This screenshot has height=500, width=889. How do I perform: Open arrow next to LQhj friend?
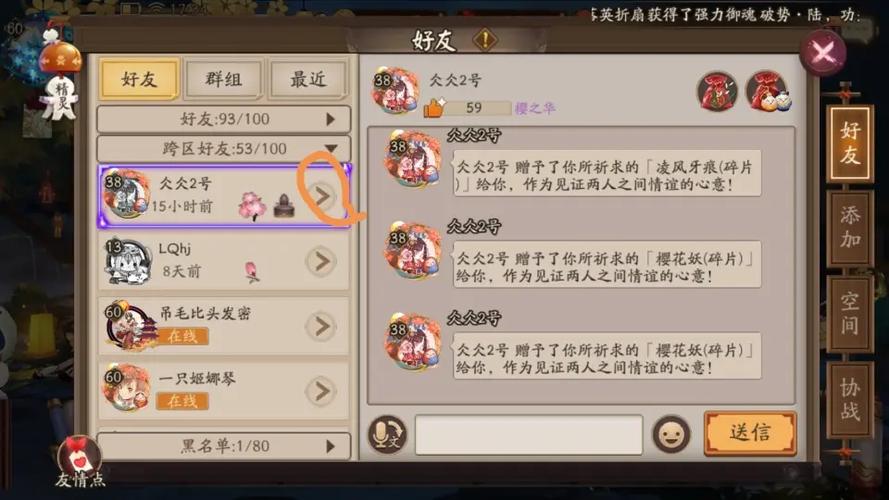click(x=321, y=261)
